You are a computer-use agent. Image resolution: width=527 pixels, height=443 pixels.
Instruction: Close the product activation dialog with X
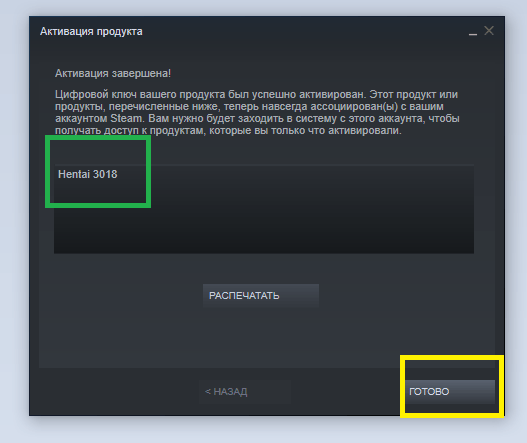[x=489, y=31]
